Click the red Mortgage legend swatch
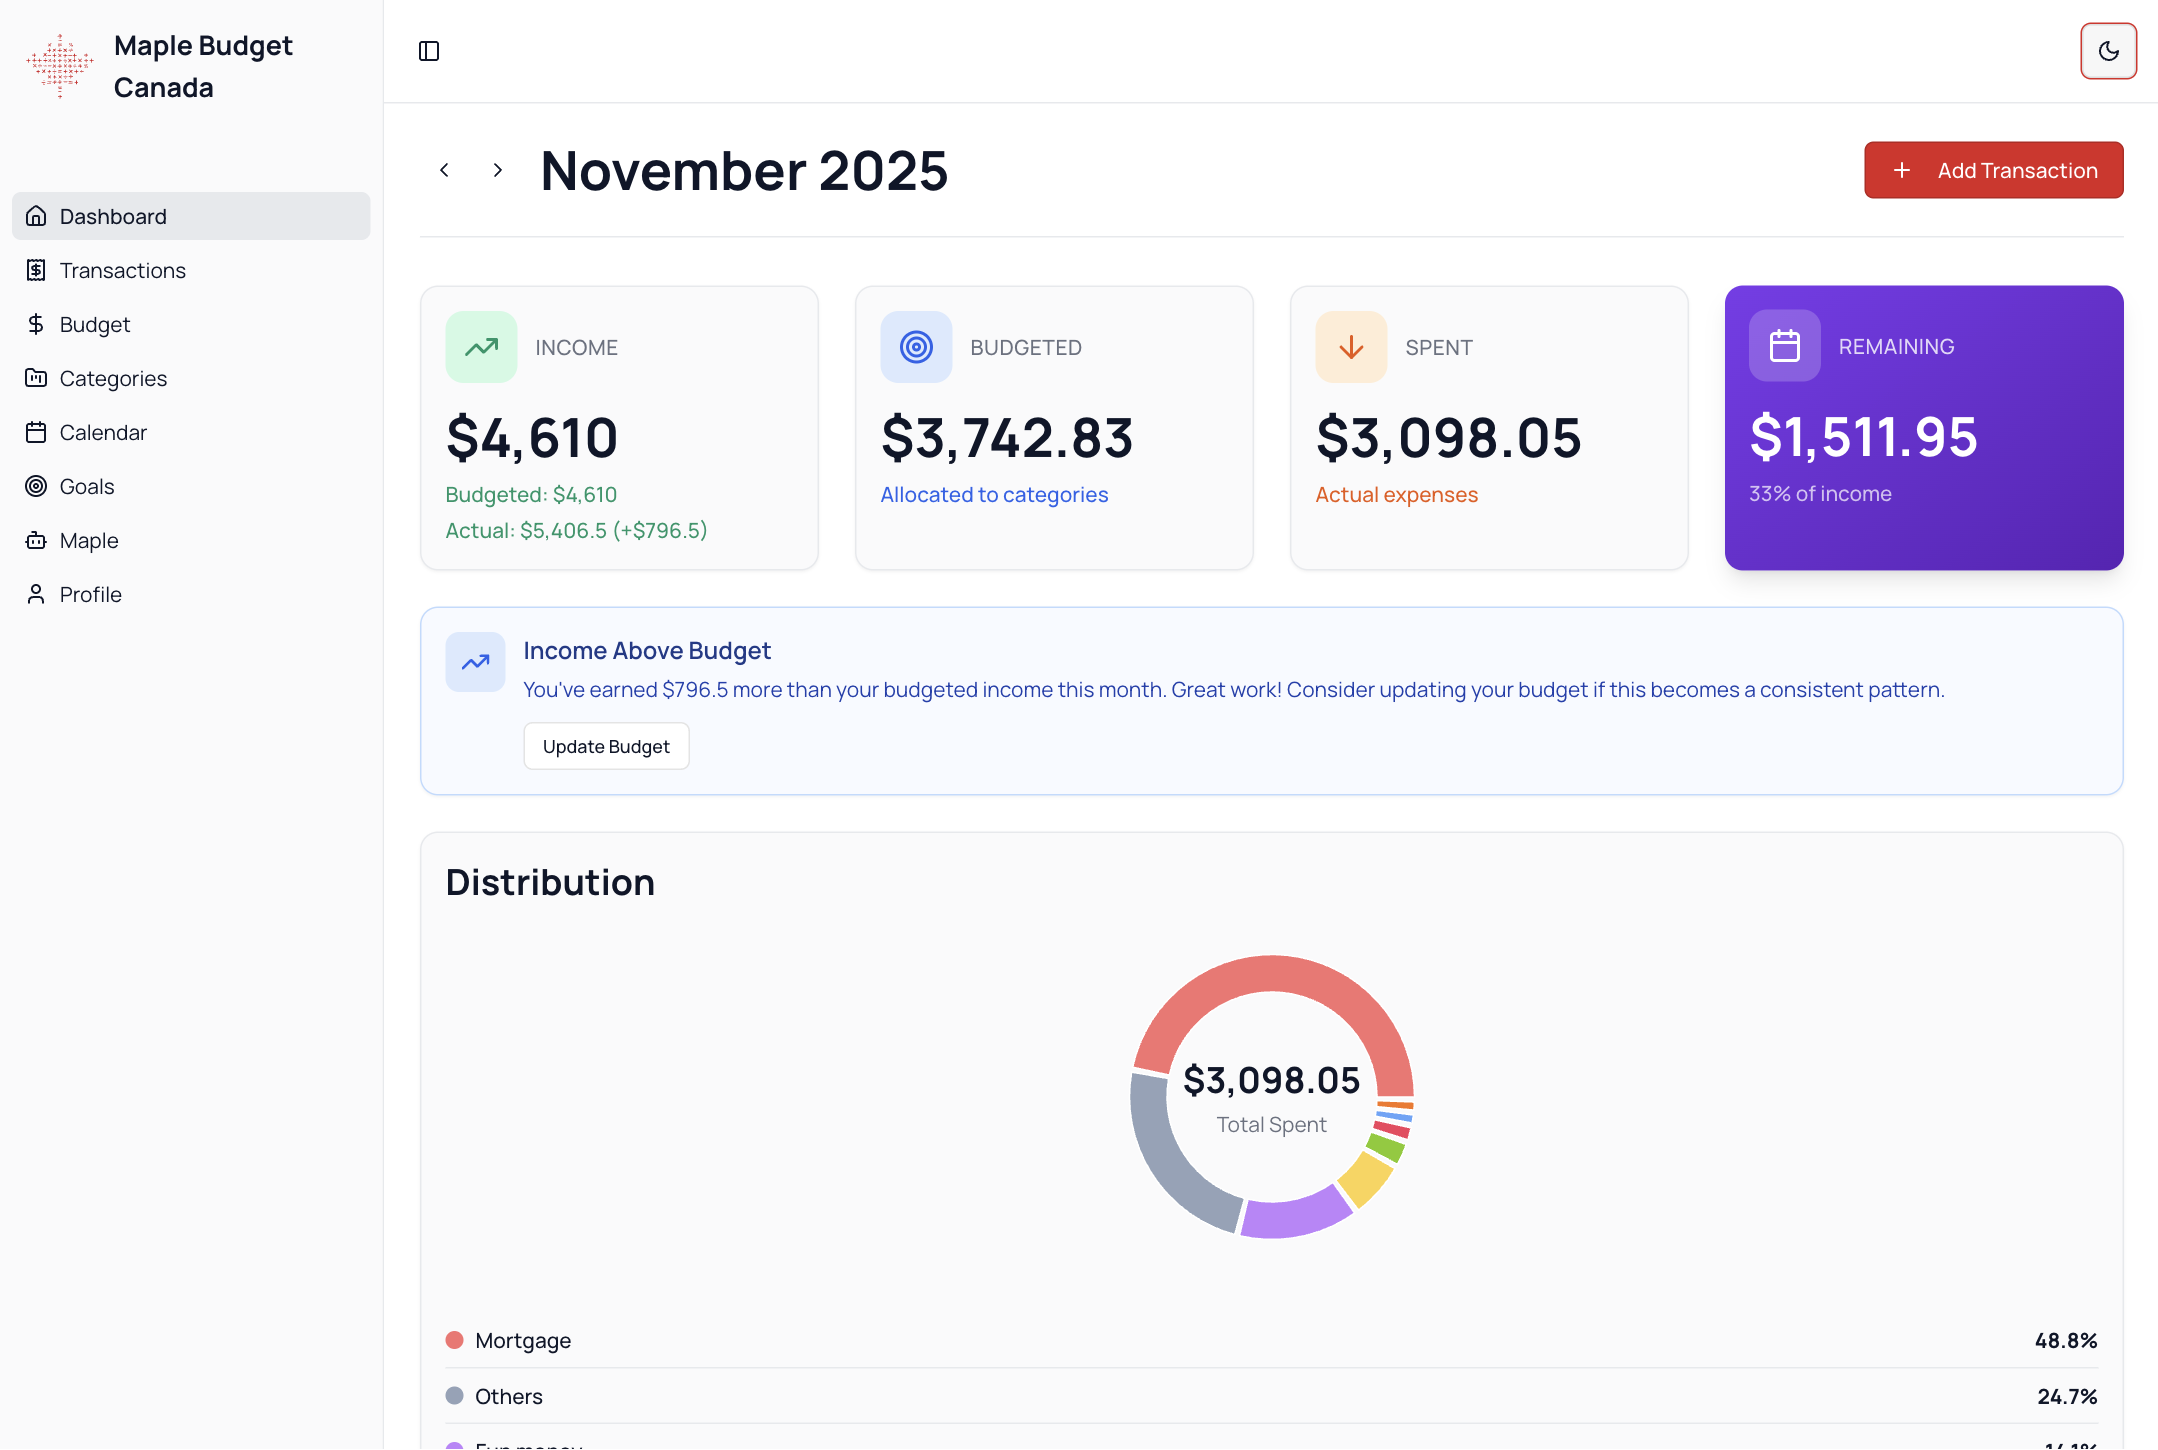The width and height of the screenshot is (2158, 1450). [x=454, y=1340]
